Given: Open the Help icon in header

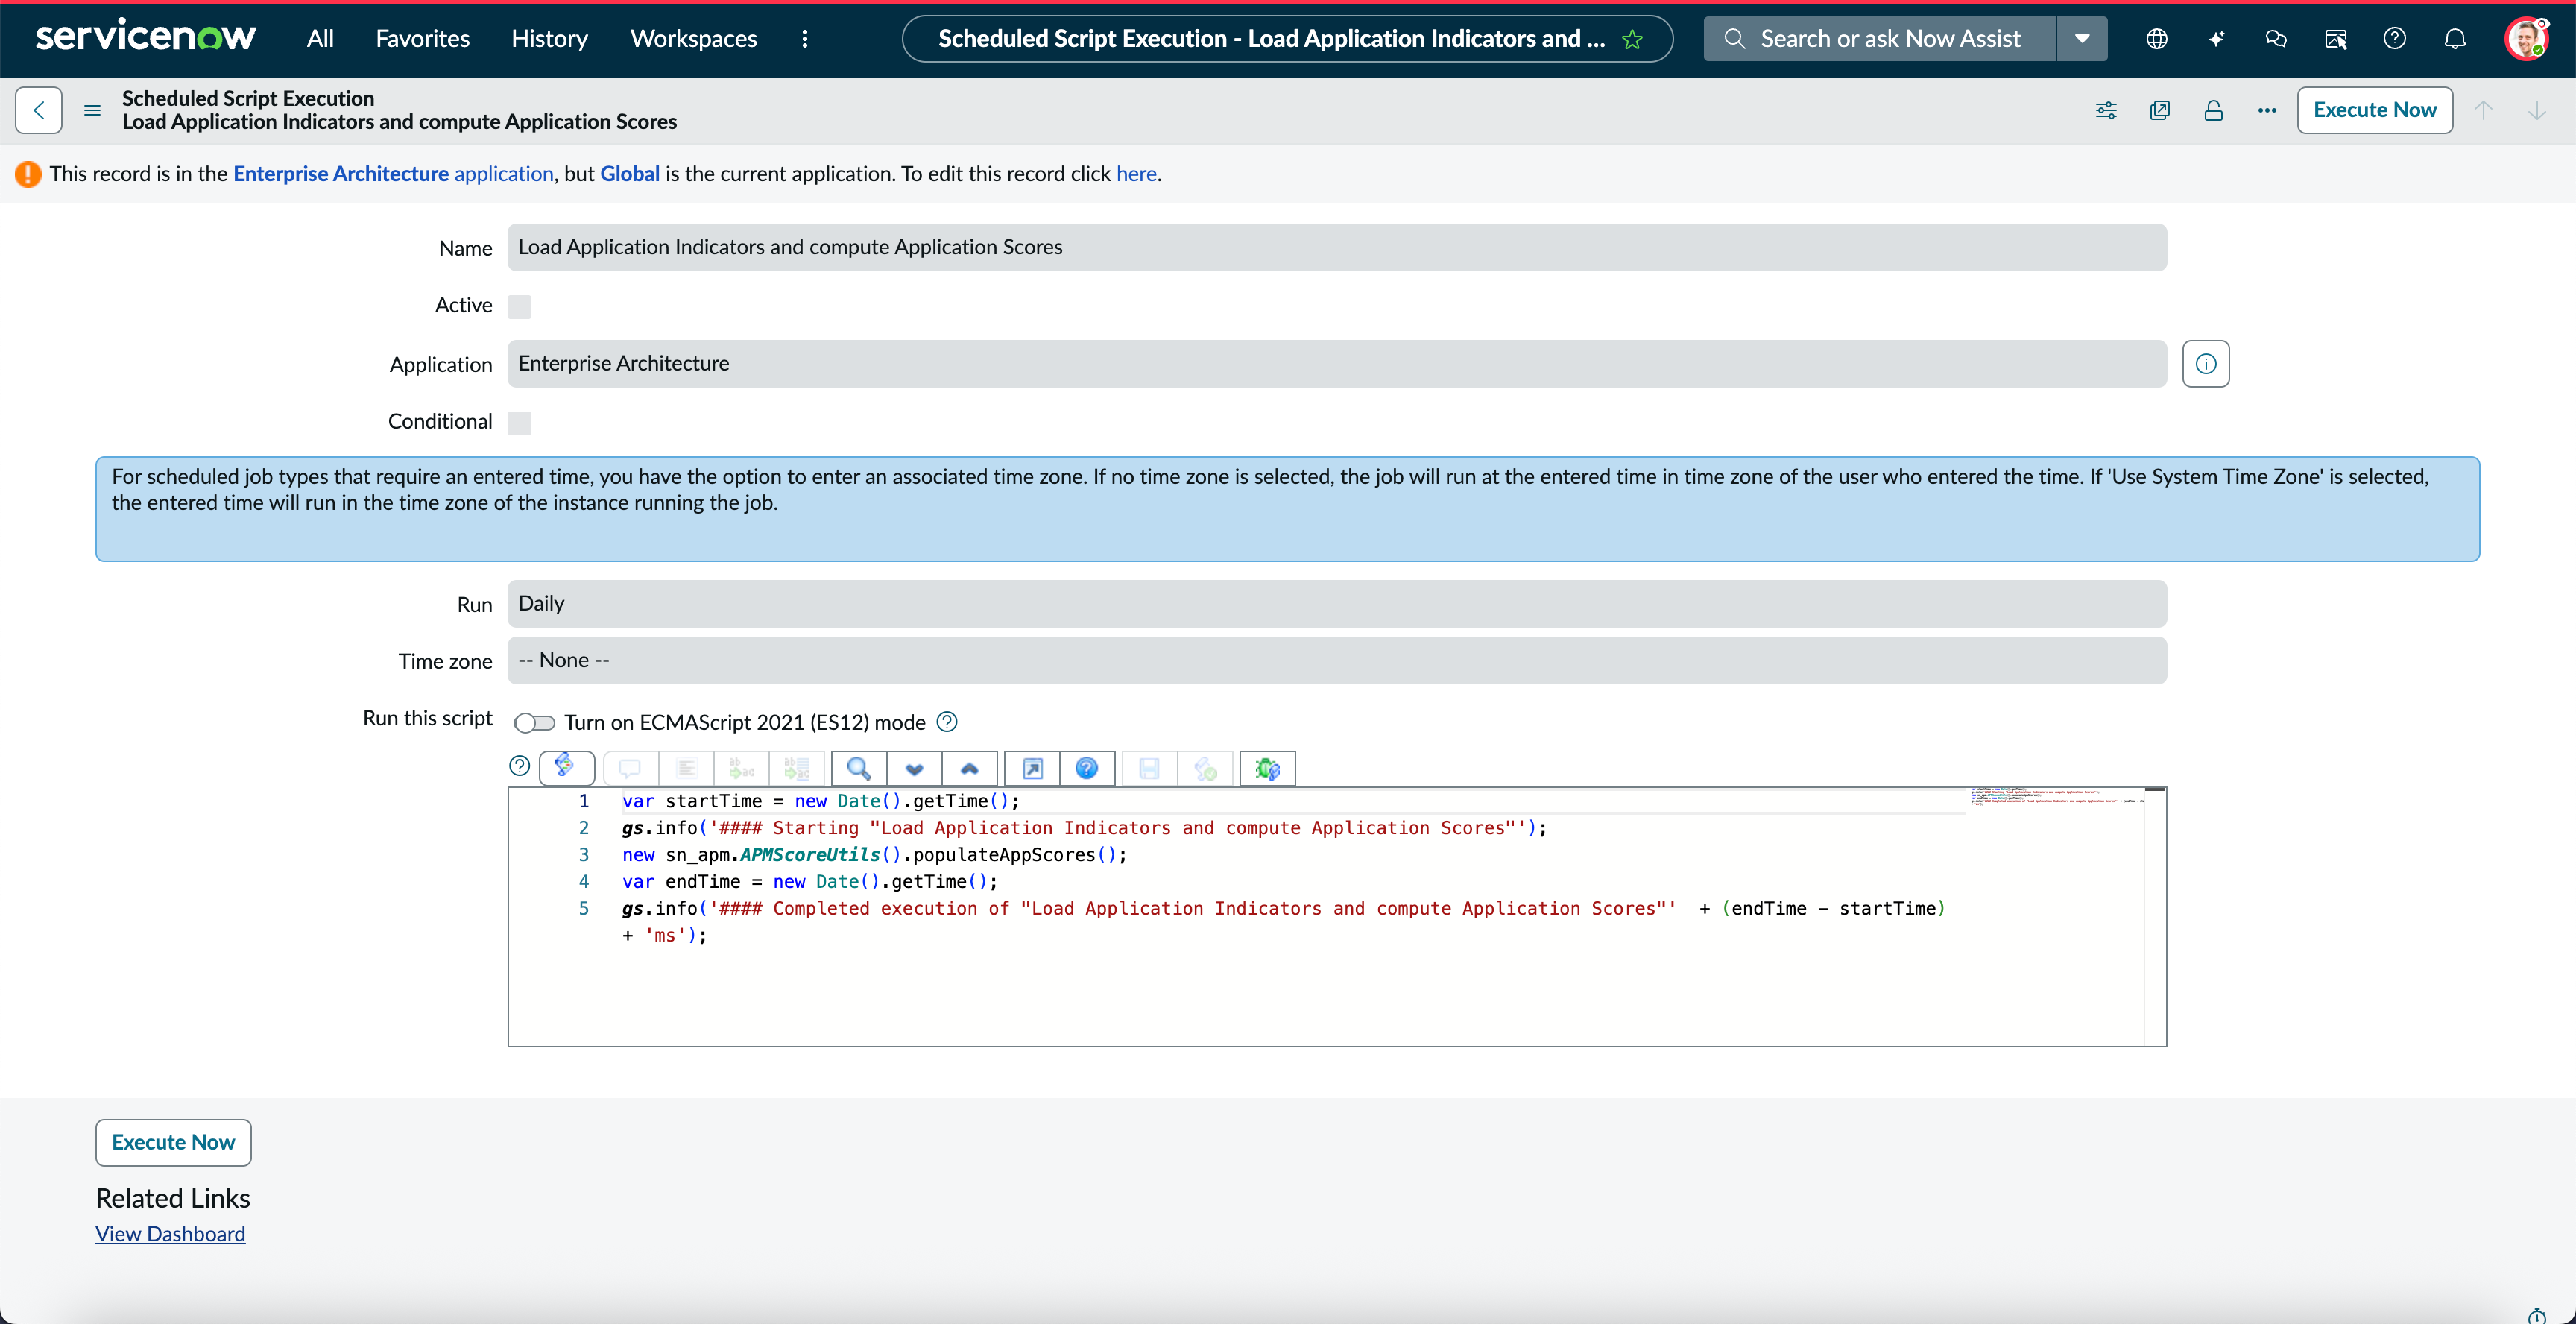Looking at the screenshot, I should click(2395, 39).
